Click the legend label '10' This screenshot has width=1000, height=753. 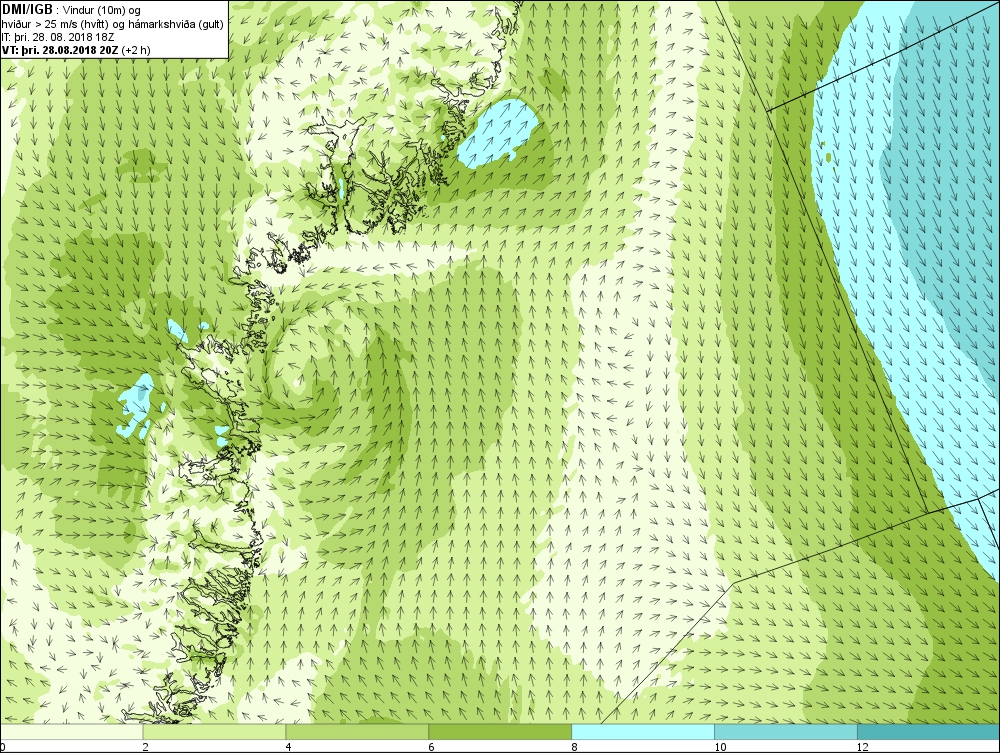719,747
